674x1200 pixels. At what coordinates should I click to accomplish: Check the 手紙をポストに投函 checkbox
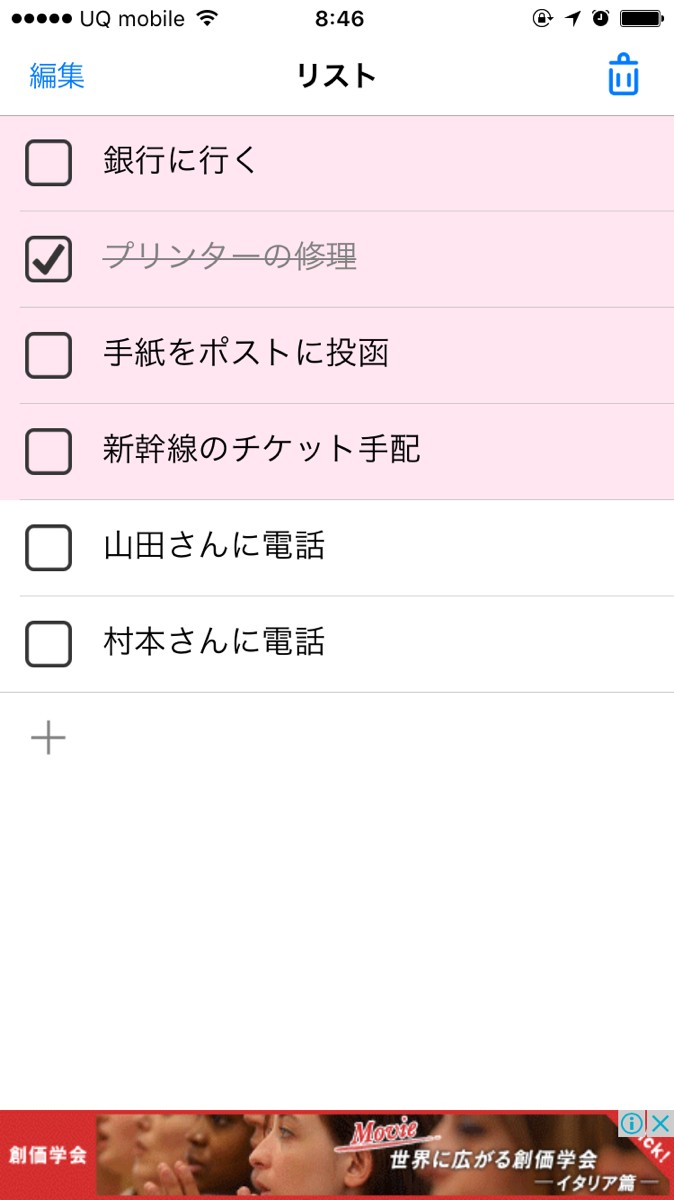48,355
